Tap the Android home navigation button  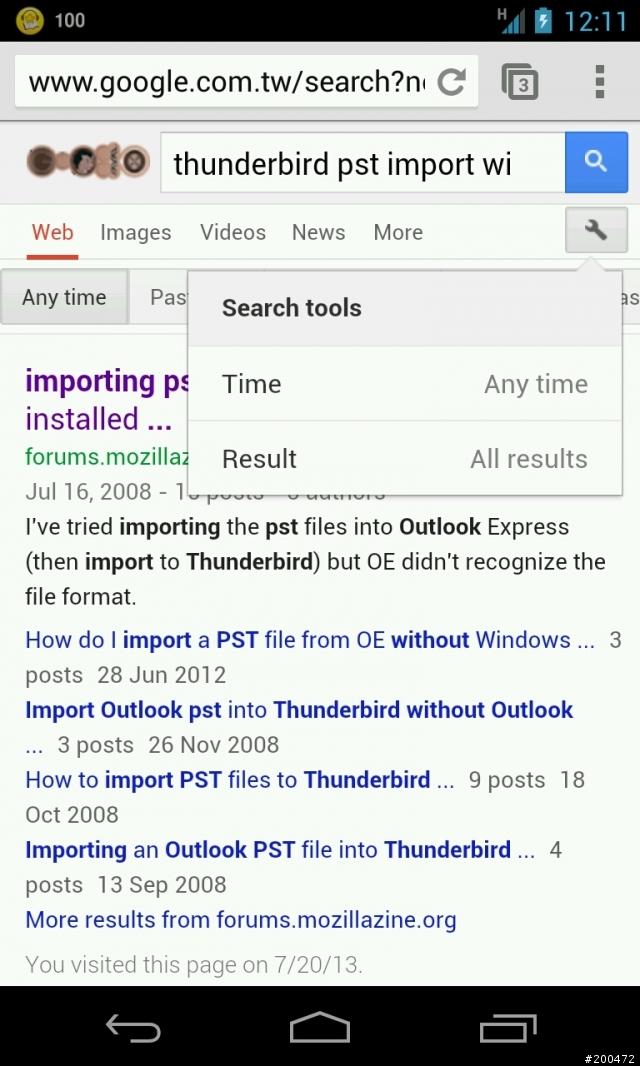click(x=320, y=1026)
